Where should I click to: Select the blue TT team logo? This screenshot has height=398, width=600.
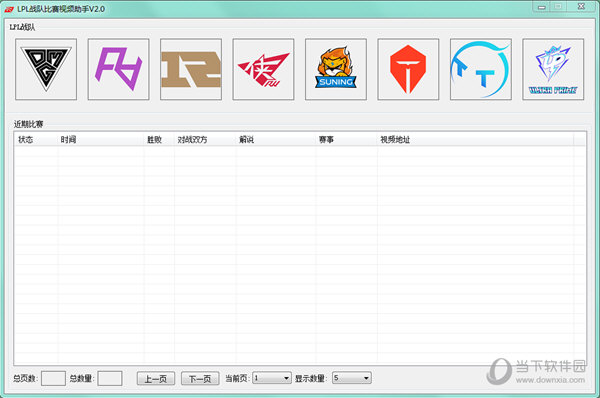[x=481, y=69]
